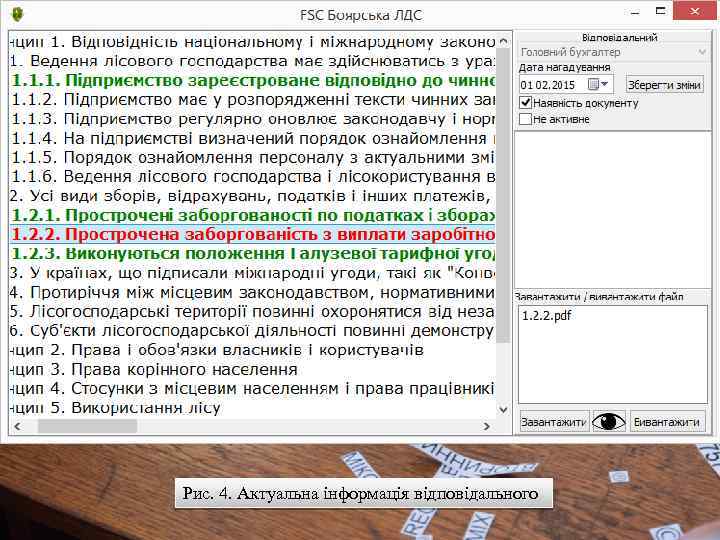Minimize the FSC Боярська ЛДС window

pyautogui.click(x=636, y=12)
